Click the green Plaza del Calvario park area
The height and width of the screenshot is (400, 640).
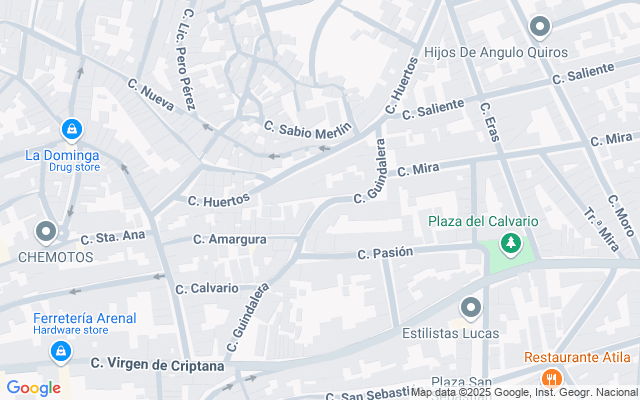tap(508, 256)
